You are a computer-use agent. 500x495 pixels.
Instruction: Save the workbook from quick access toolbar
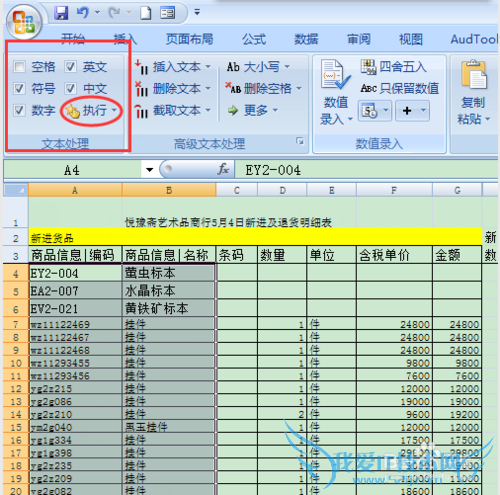tap(61, 13)
